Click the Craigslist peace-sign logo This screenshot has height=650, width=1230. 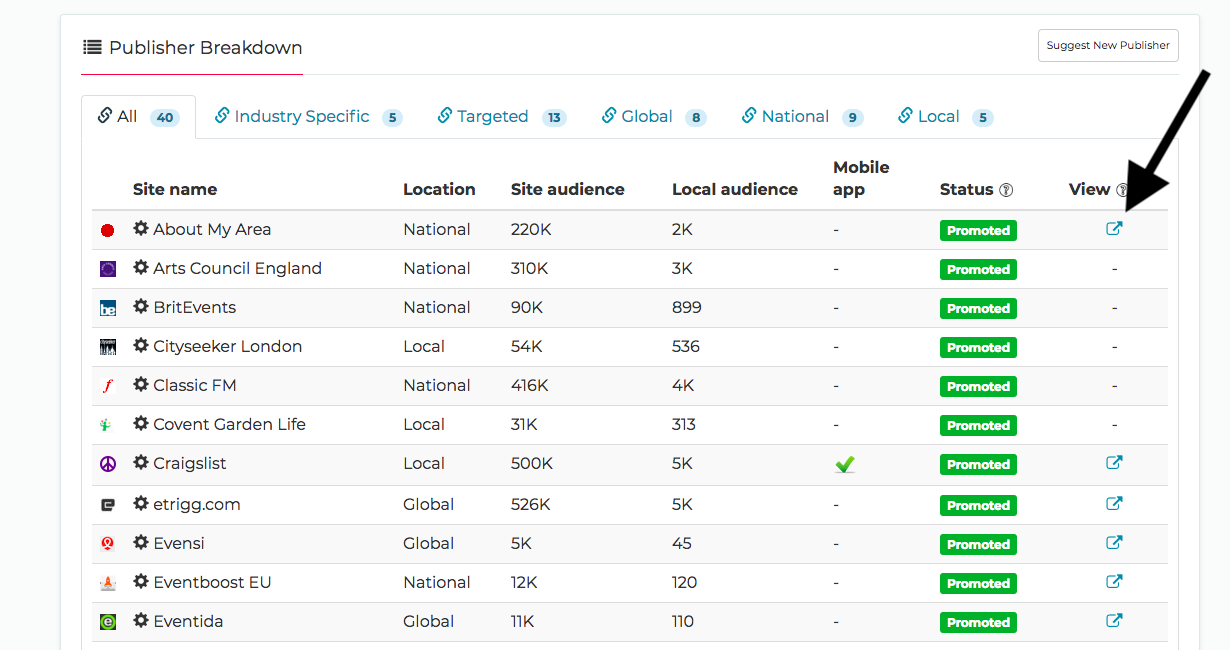[108, 464]
